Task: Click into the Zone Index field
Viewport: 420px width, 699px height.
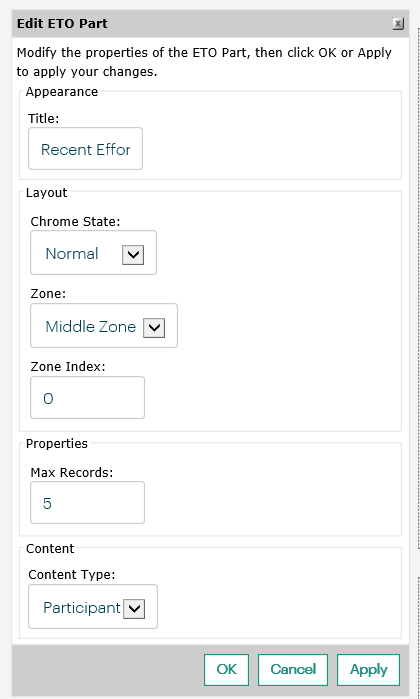Action: pos(87,398)
